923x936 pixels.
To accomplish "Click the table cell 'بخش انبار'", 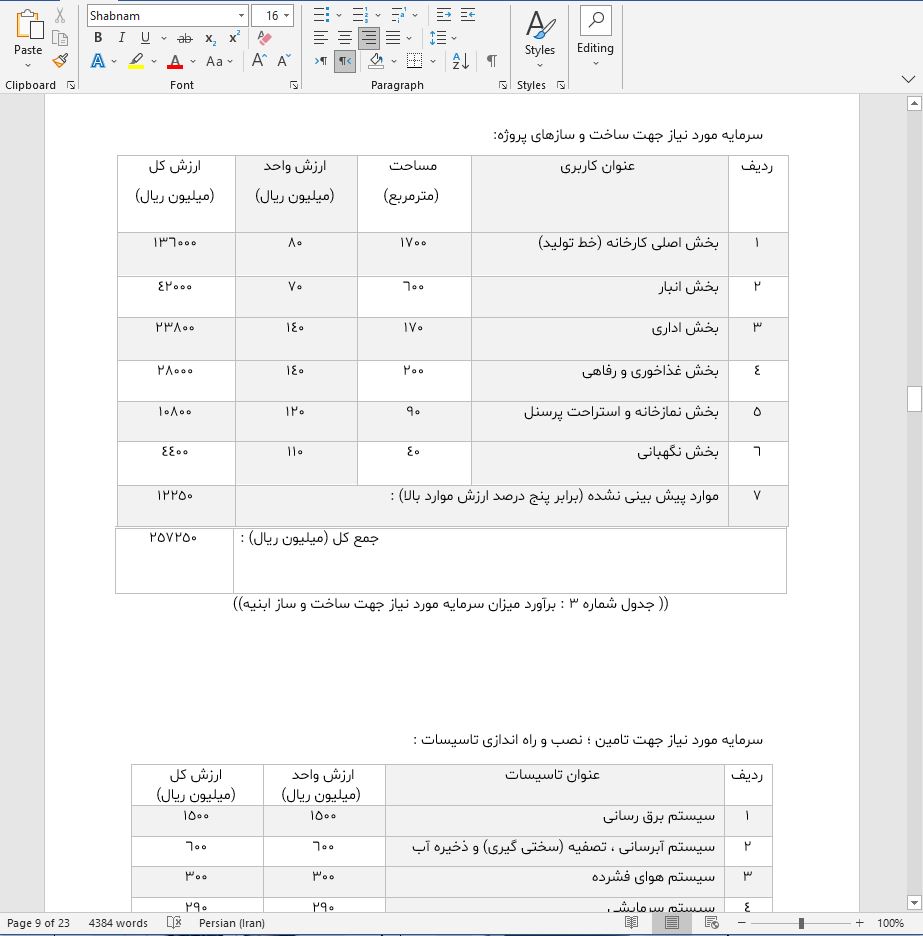I will pos(599,297).
